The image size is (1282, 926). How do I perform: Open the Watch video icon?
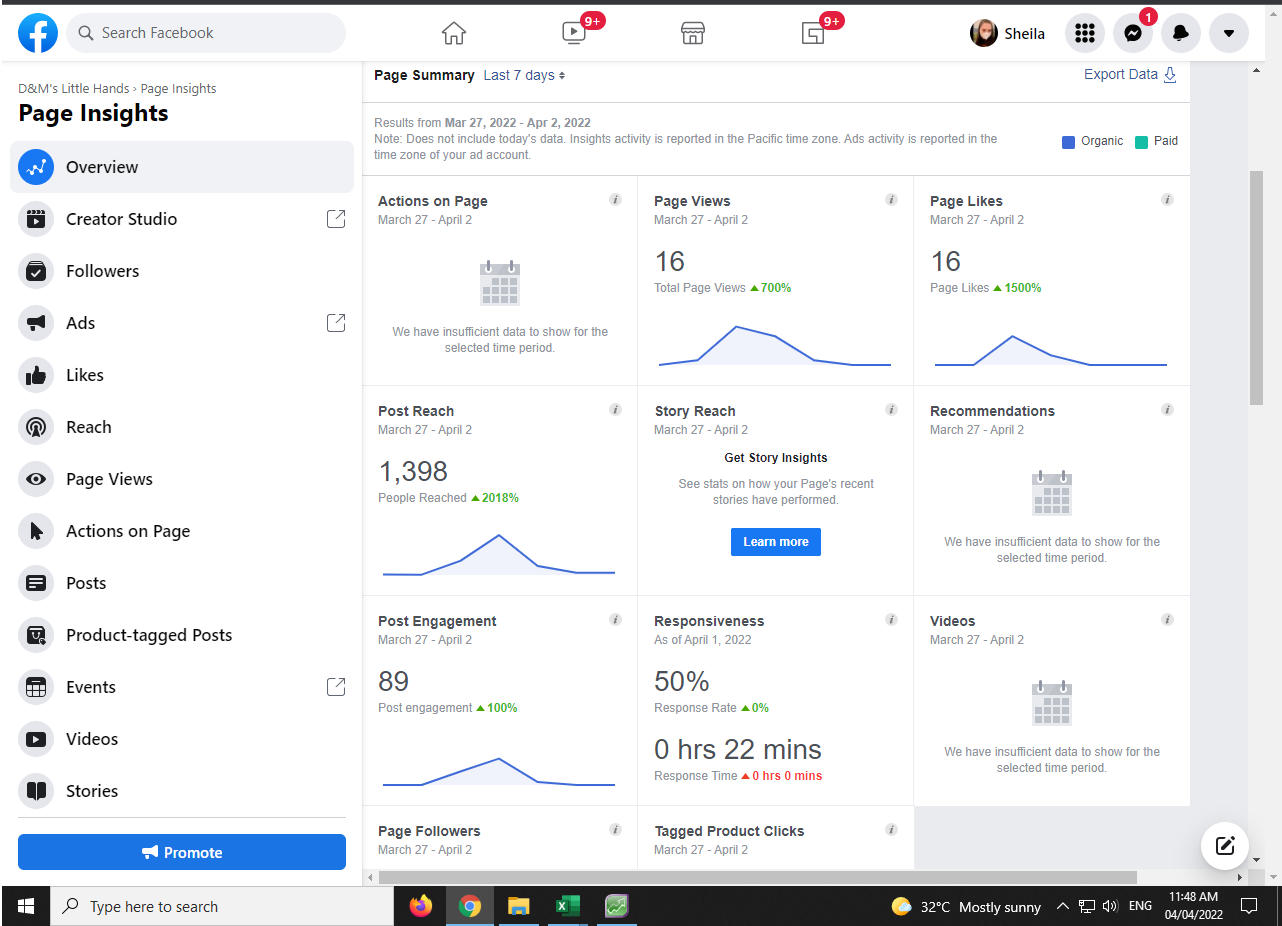(574, 33)
